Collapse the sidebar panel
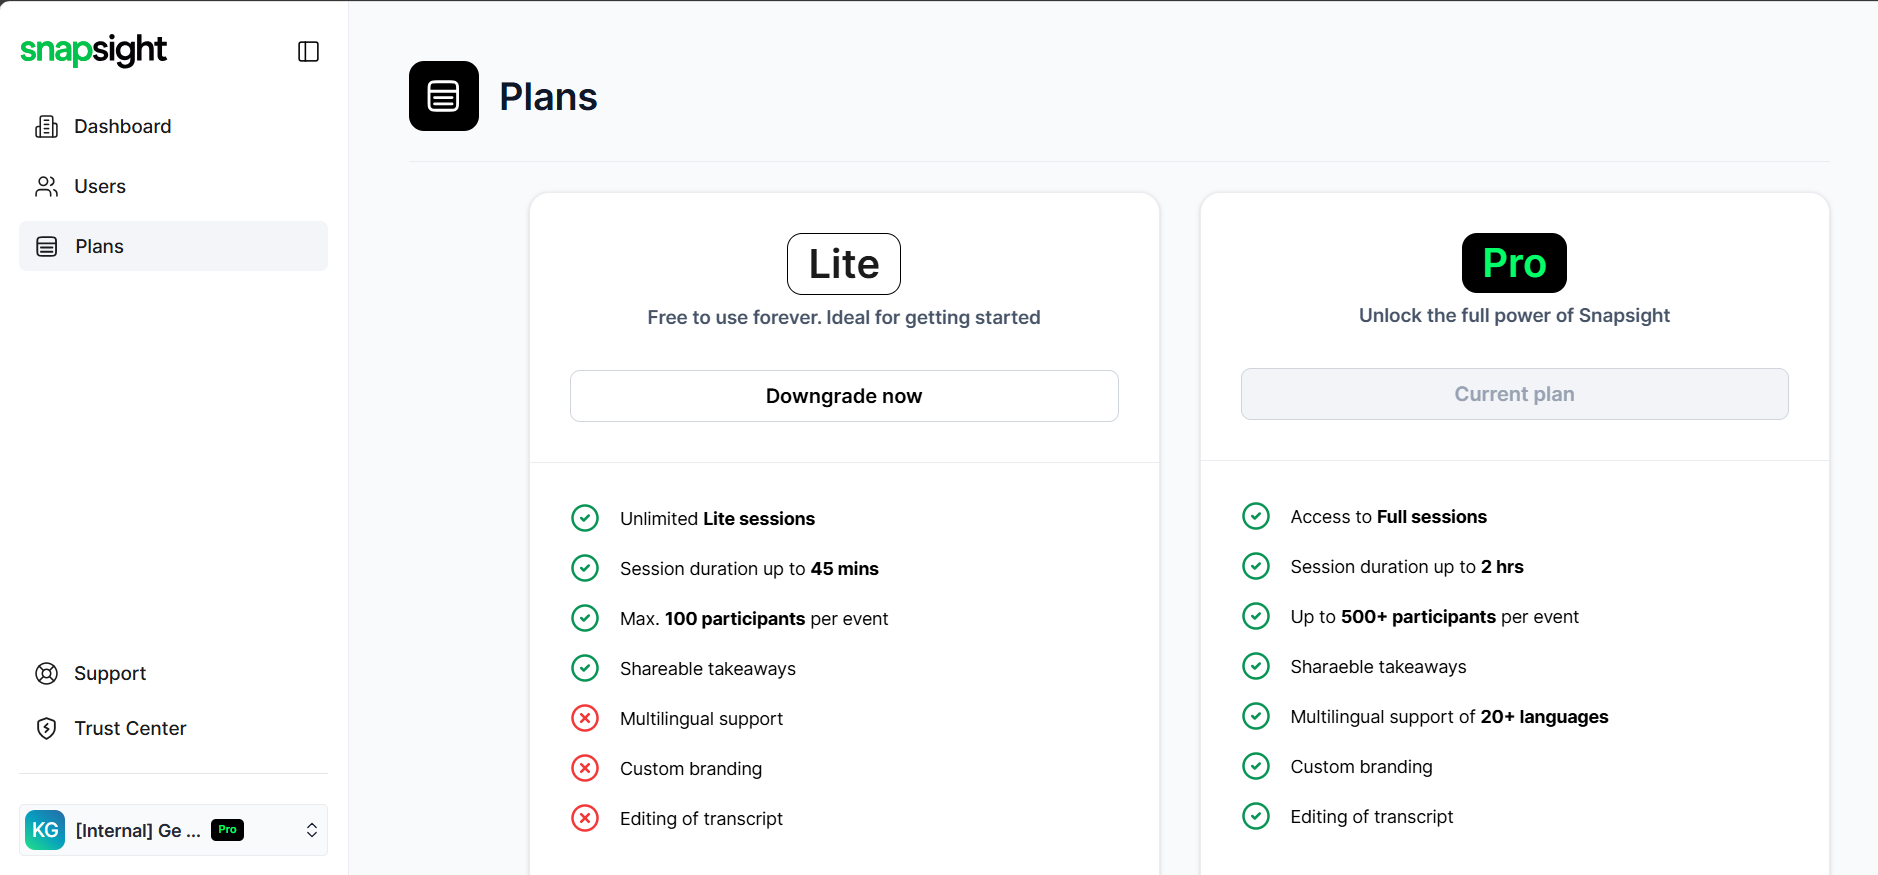Viewport: 1878px width, 875px height. [308, 52]
